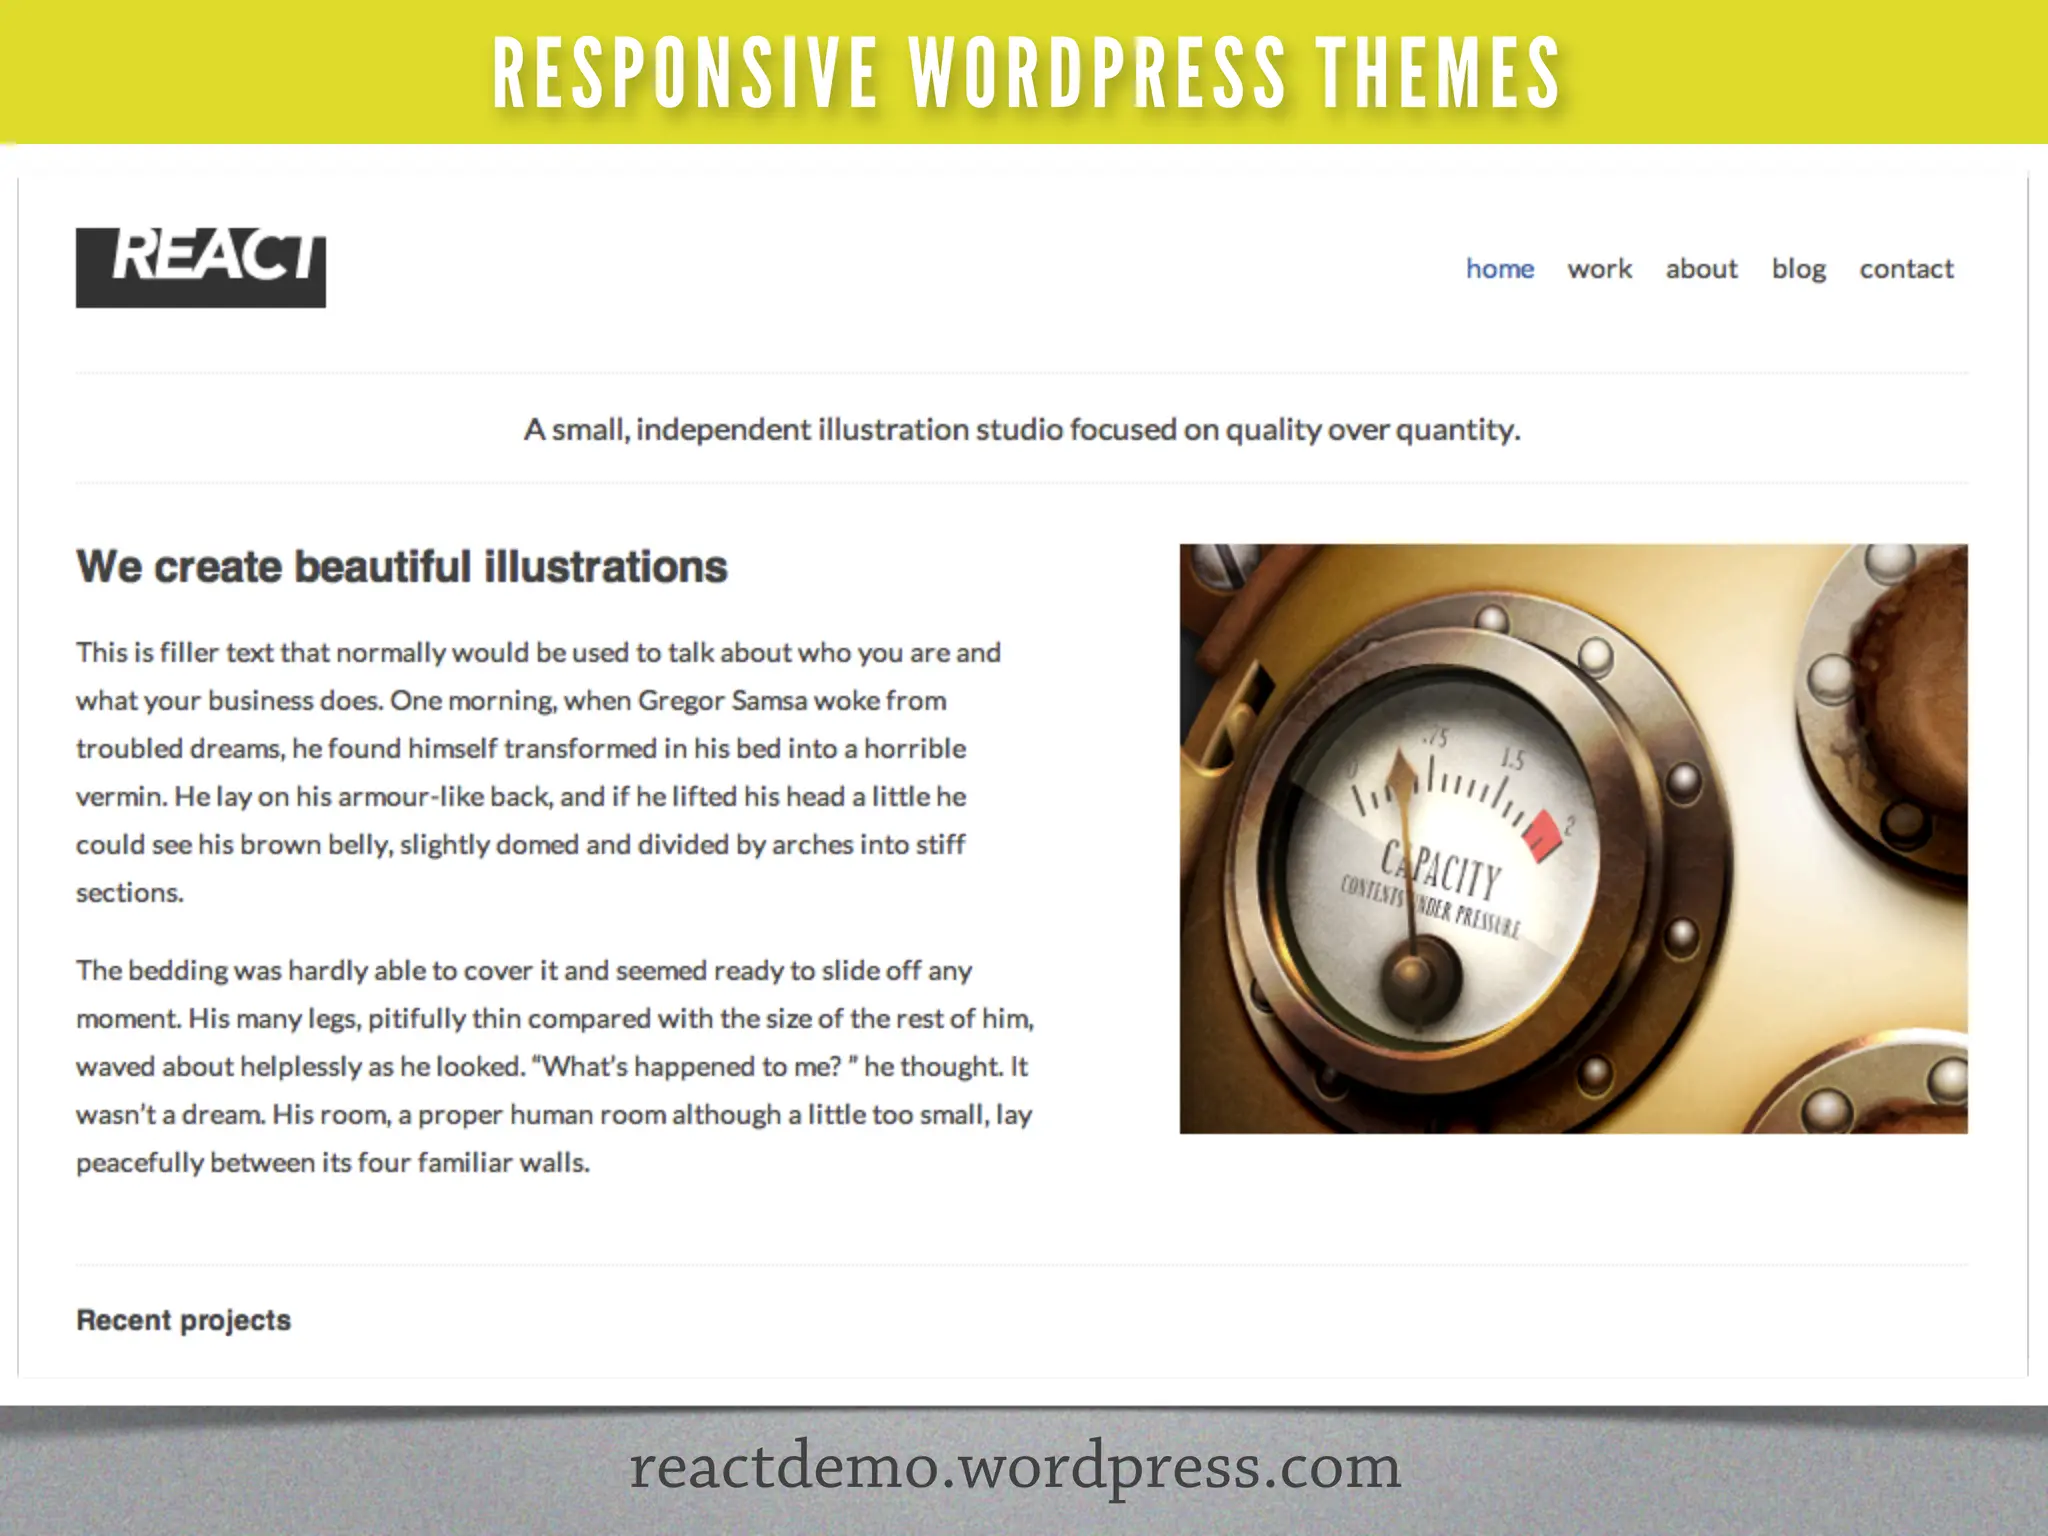Click the reactdemo.wordpress.com caption
The image size is (2048, 1536).
(x=1015, y=1468)
